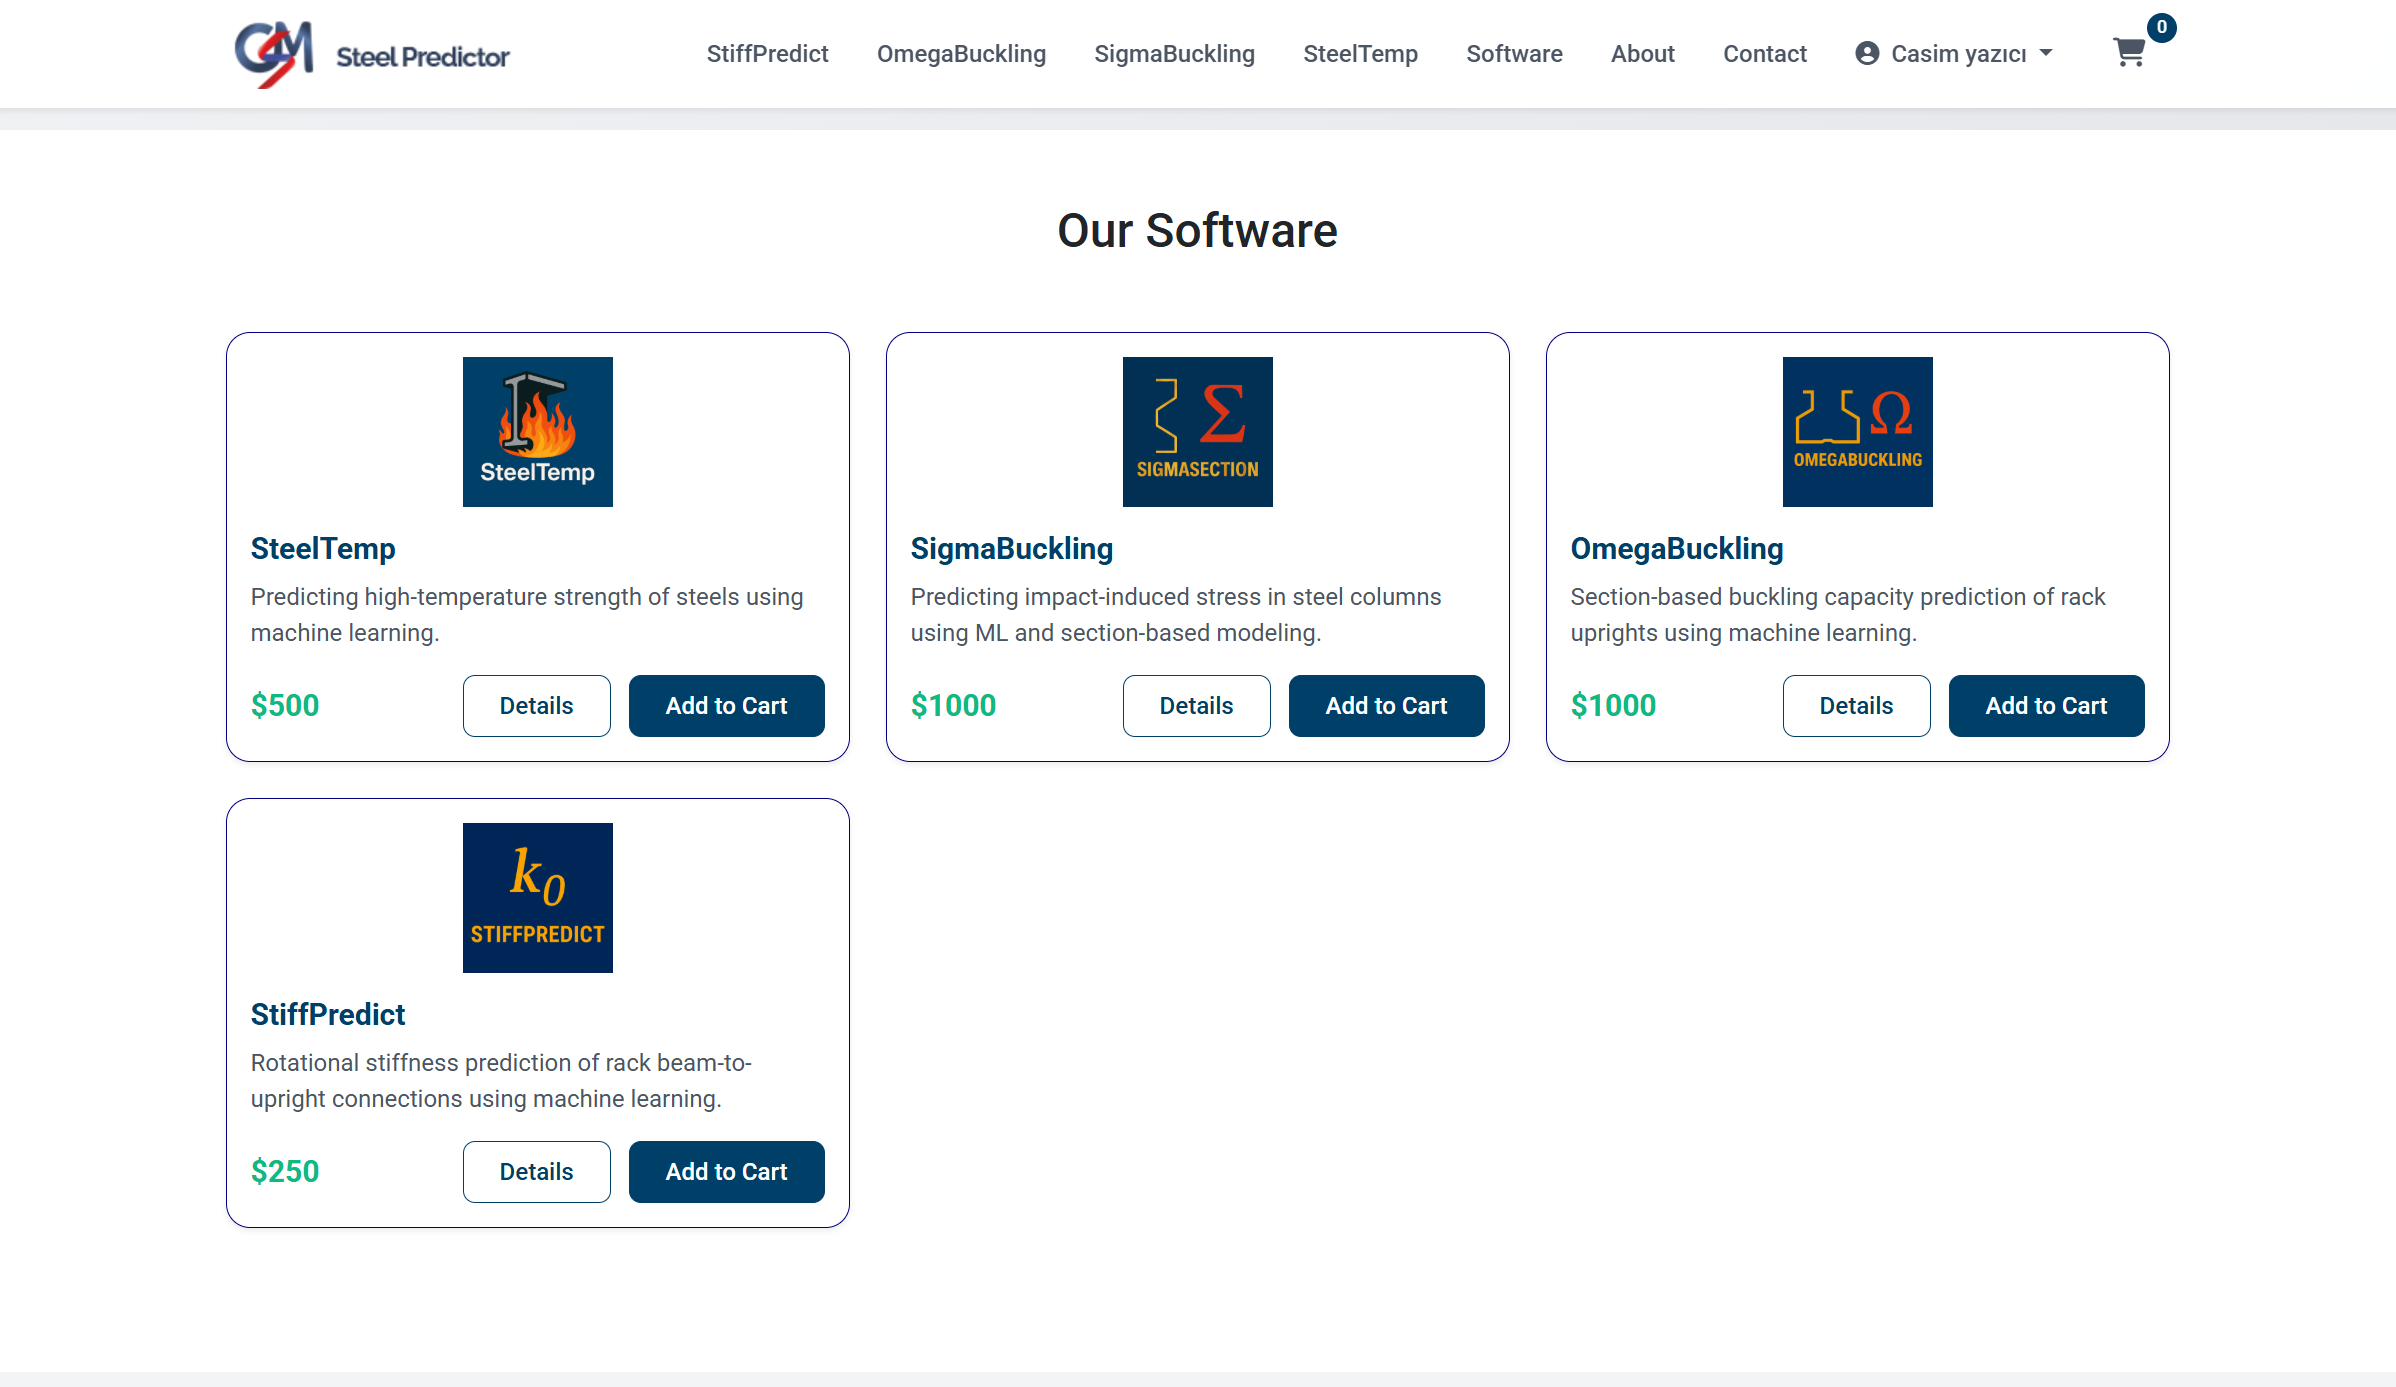The width and height of the screenshot is (2396, 1387).
Task: Open StiffPredict from the navigation bar
Action: [x=767, y=53]
